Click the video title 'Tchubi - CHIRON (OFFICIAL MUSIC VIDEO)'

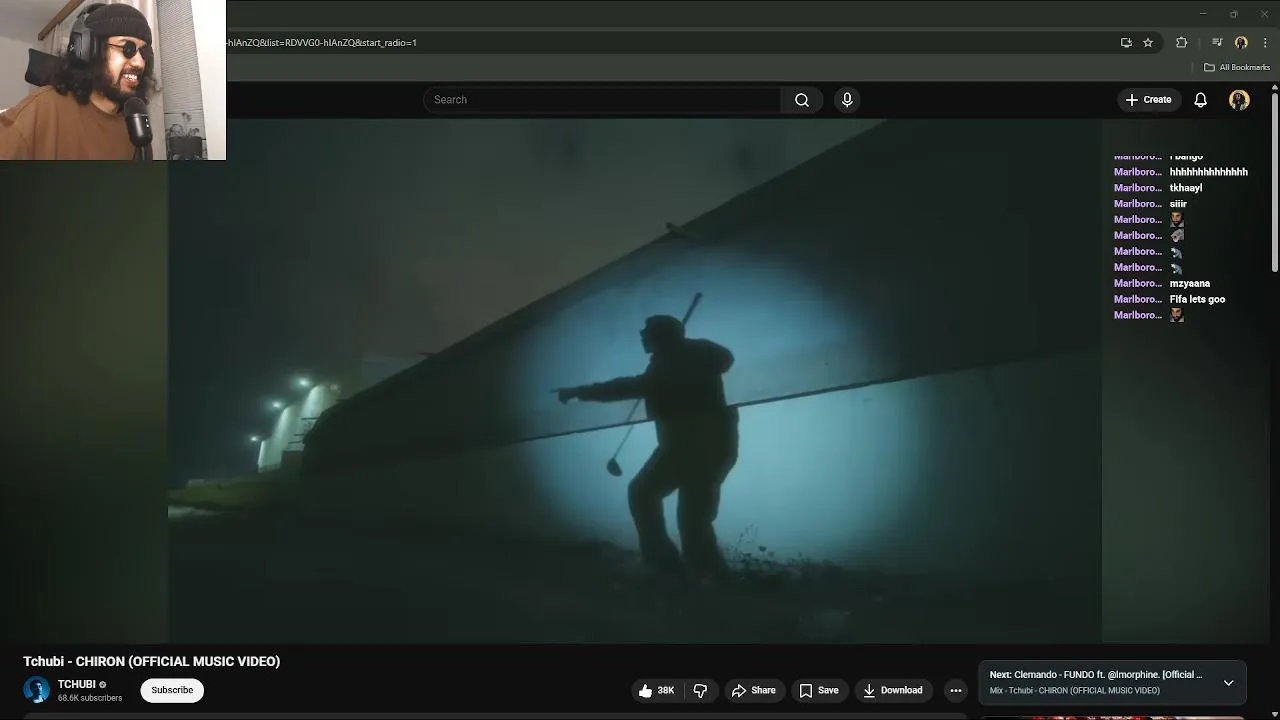(152, 661)
